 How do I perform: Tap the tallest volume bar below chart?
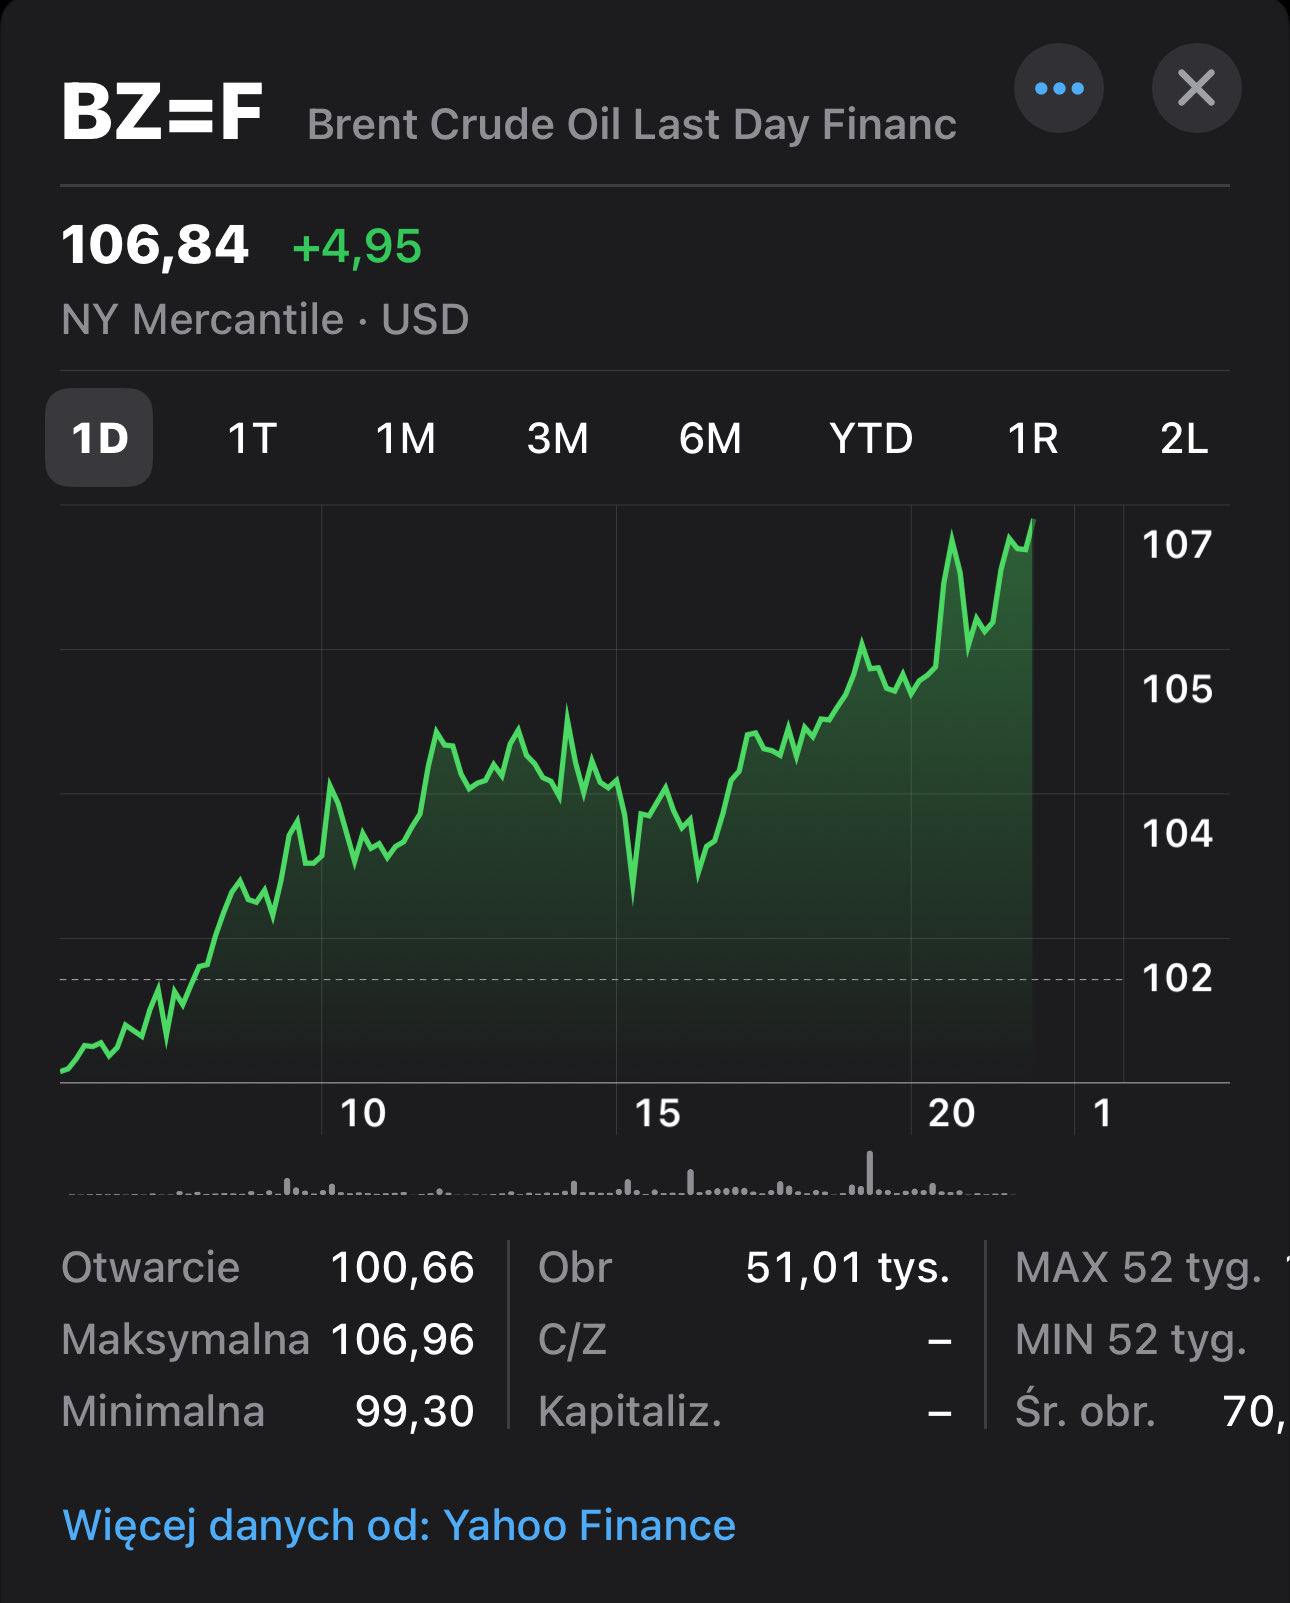[x=870, y=1172]
